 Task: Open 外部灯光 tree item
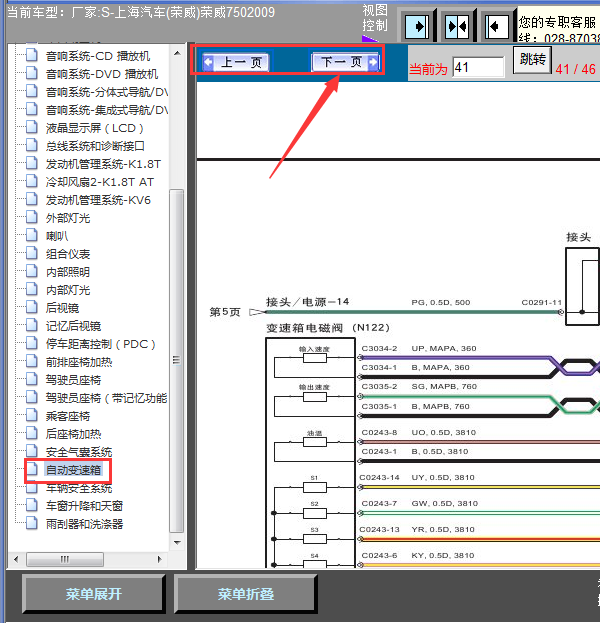68,218
